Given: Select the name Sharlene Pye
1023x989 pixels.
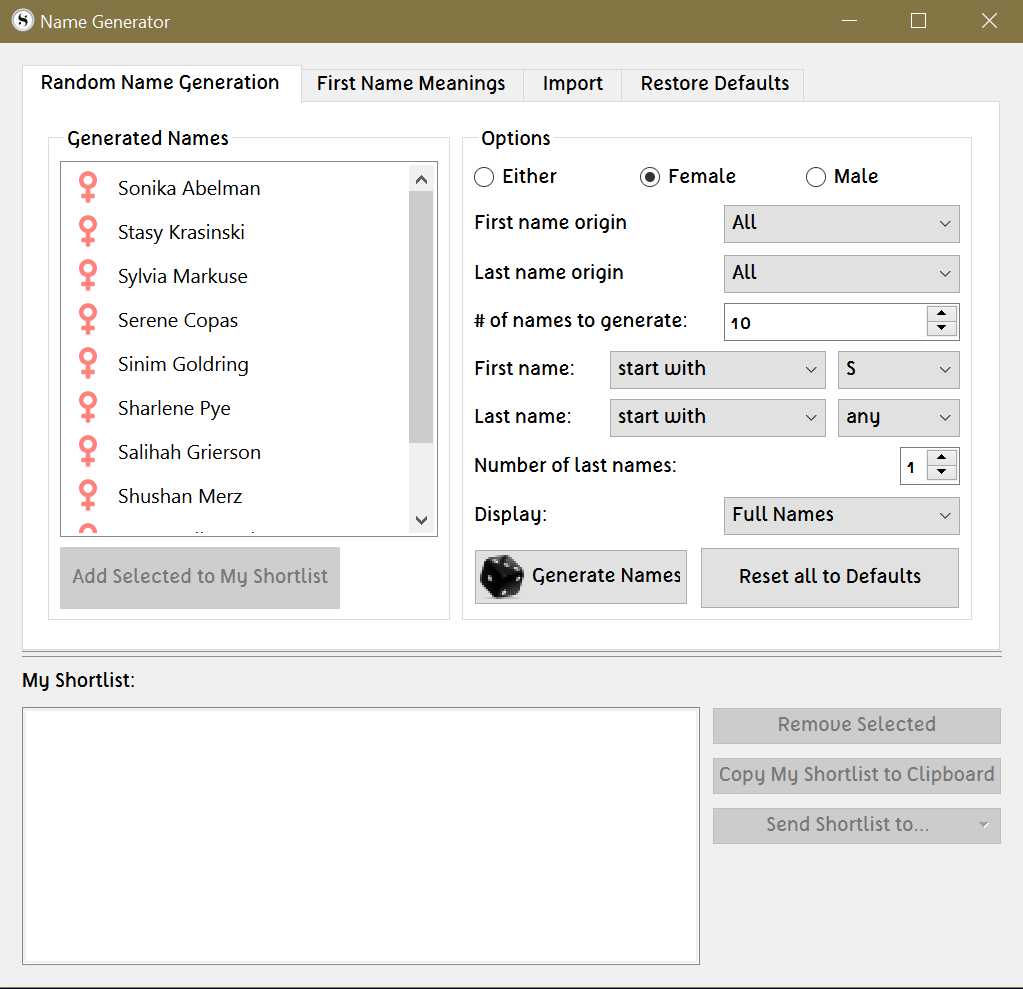Looking at the screenshot, I should 174,409.
